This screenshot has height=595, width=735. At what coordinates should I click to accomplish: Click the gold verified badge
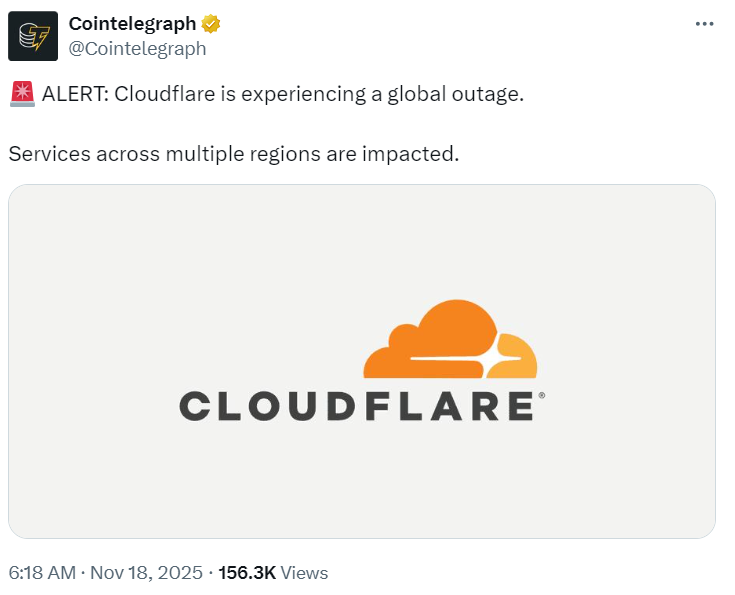pos(211,24)
